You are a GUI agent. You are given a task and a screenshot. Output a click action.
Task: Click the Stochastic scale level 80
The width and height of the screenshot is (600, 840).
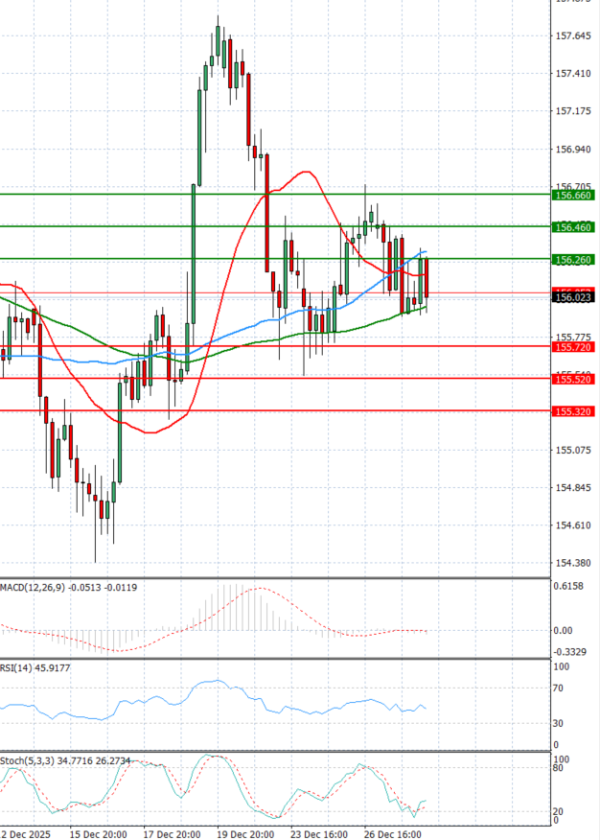pyautogui.click(x=562, y=770)
